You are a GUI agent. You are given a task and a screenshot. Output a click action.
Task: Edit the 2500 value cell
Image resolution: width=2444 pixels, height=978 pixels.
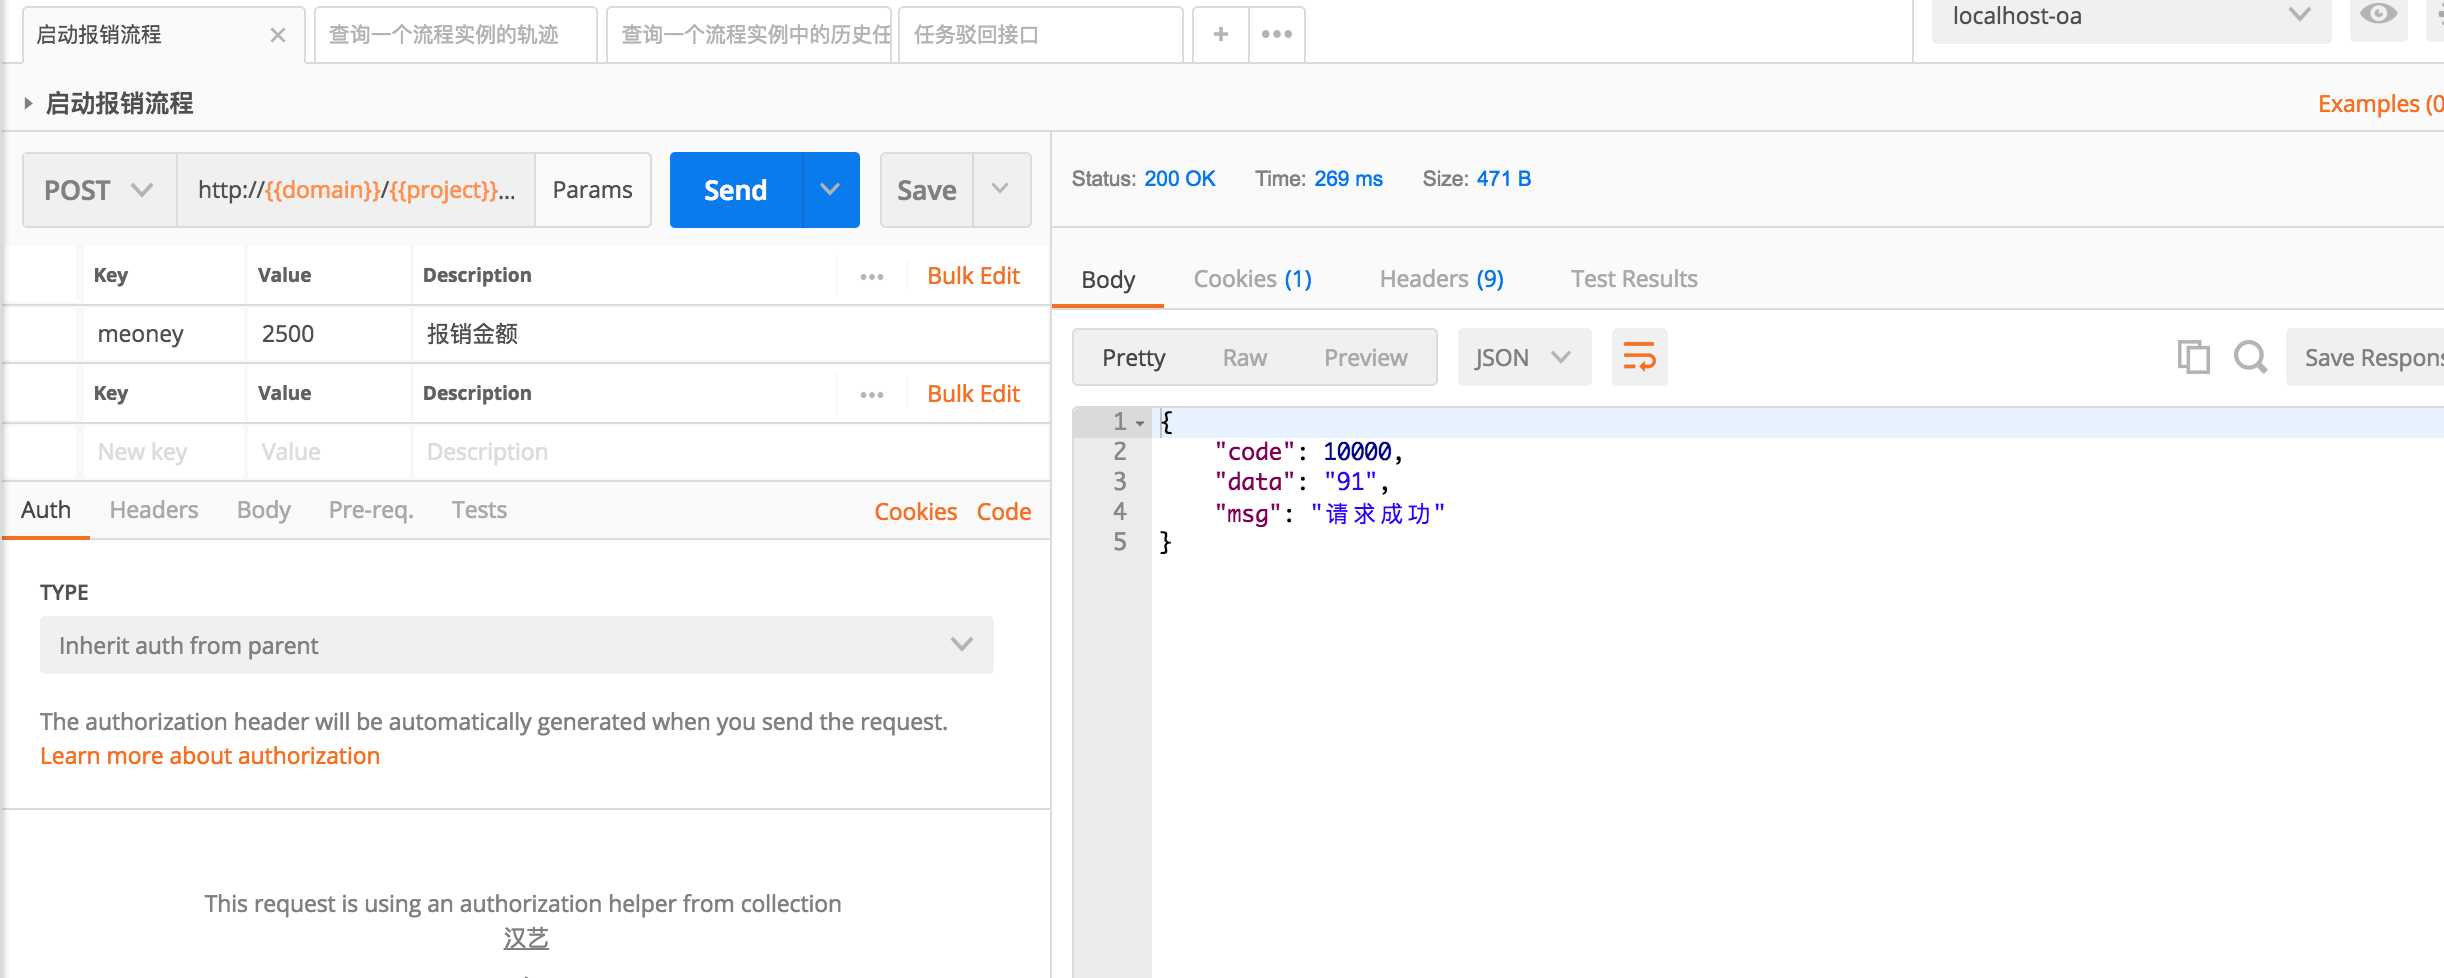[329, 334]
